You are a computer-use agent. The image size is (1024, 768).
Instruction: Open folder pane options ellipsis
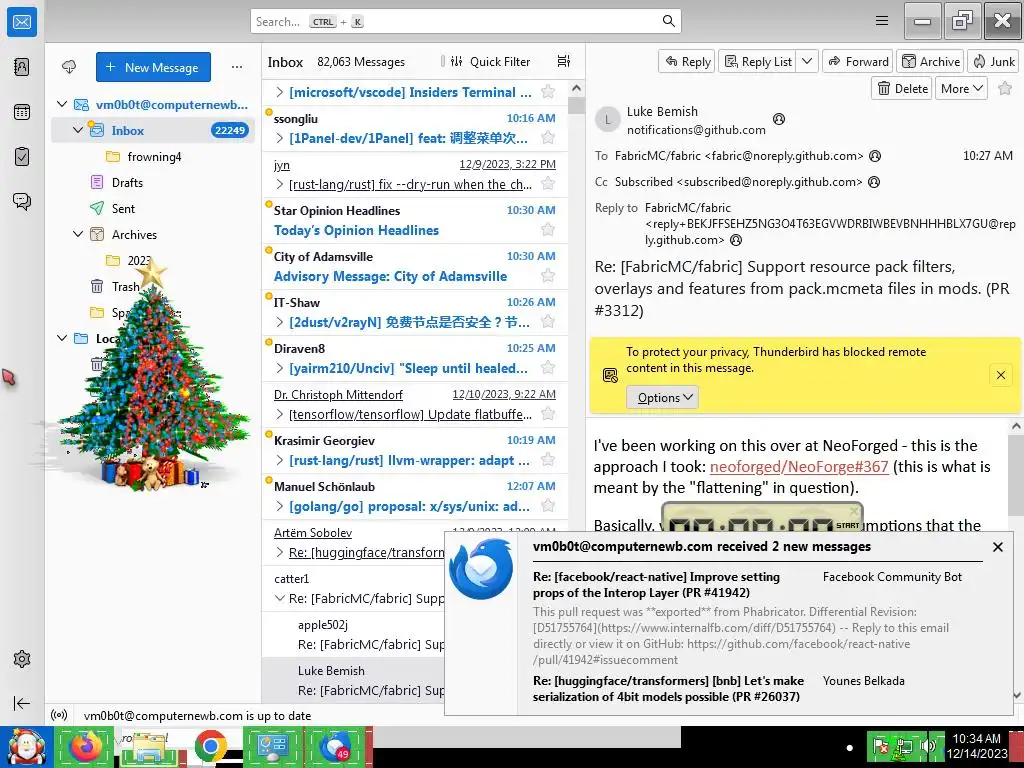click(x=236, y=67)
